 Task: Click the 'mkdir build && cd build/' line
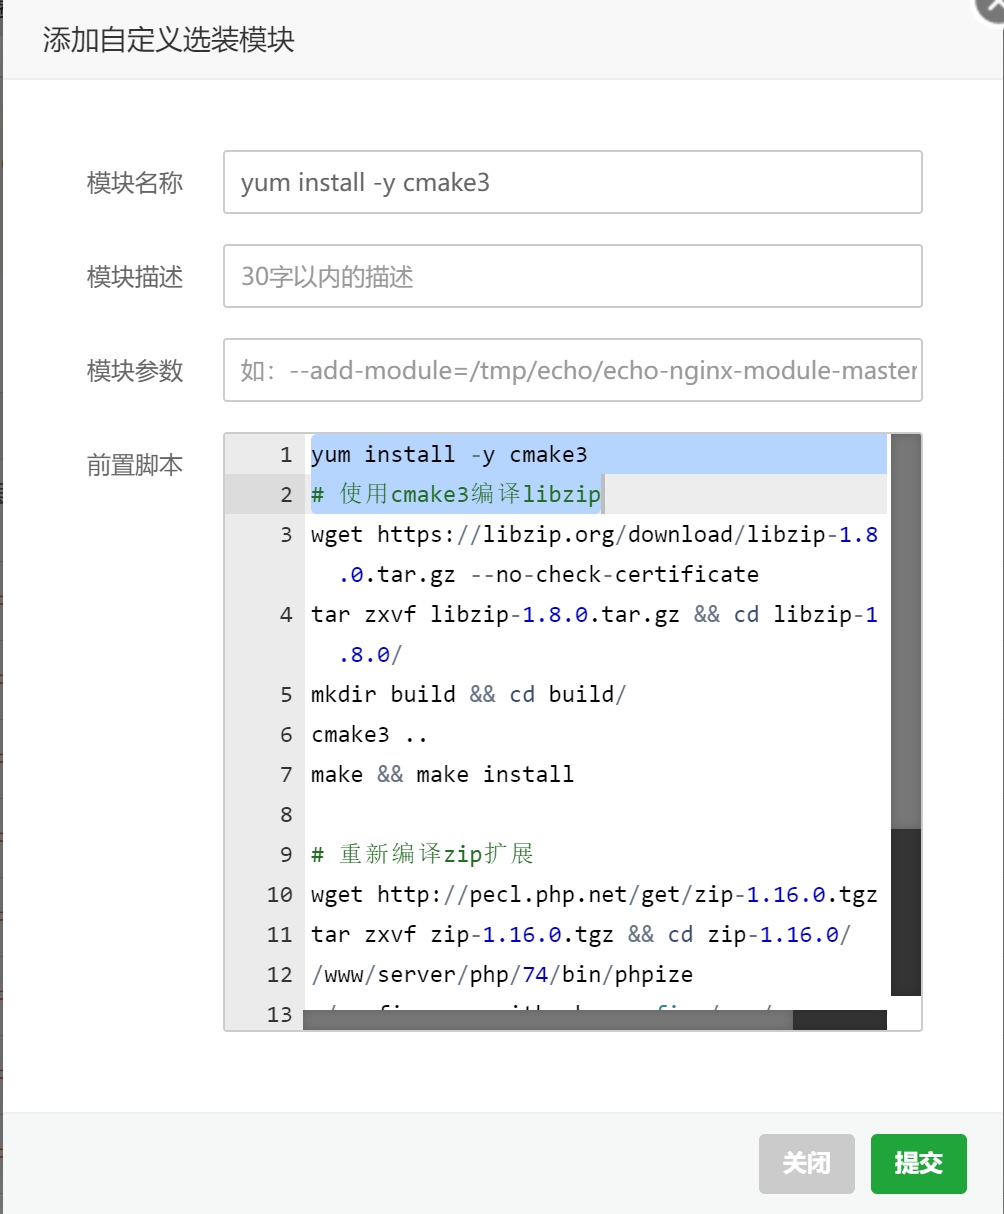pyautogui.click(x=468, y=695)
